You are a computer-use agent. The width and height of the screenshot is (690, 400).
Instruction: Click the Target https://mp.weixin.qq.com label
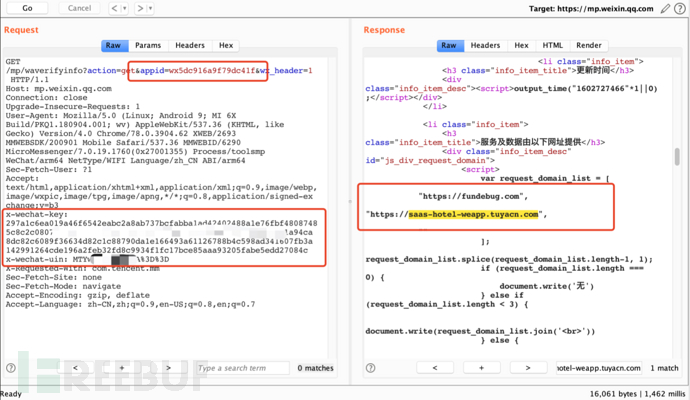(x=591, y=8)
